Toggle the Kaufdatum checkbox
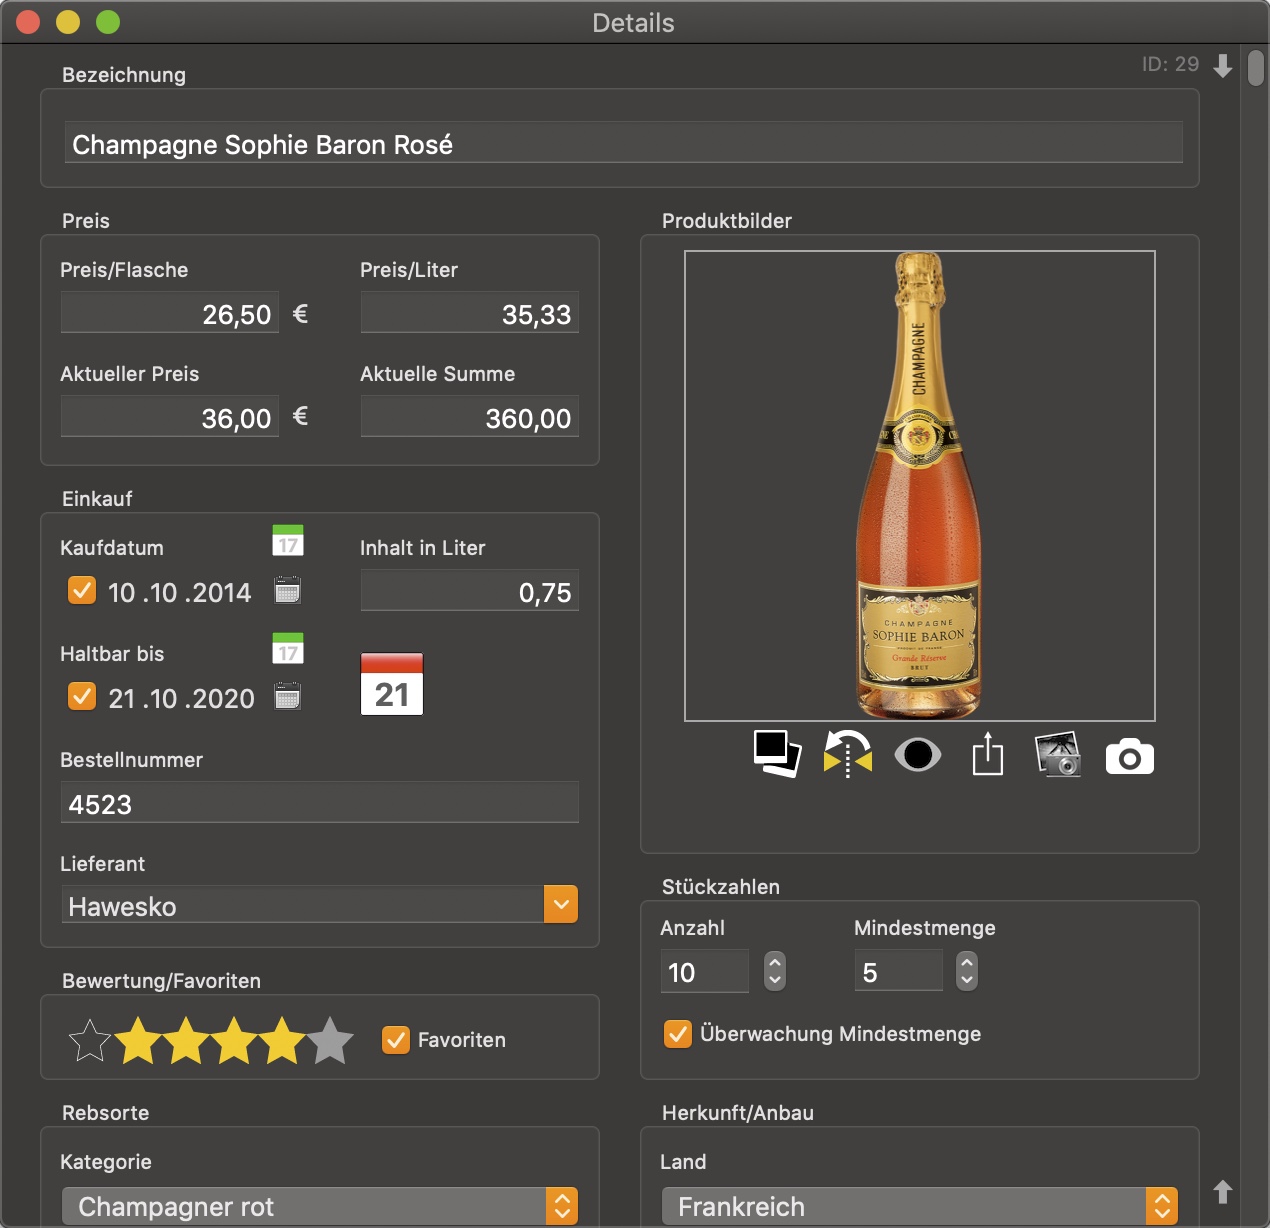The height and width of the screenshot is (1228, 1270). pyautogui.click(x=82, y=591)
